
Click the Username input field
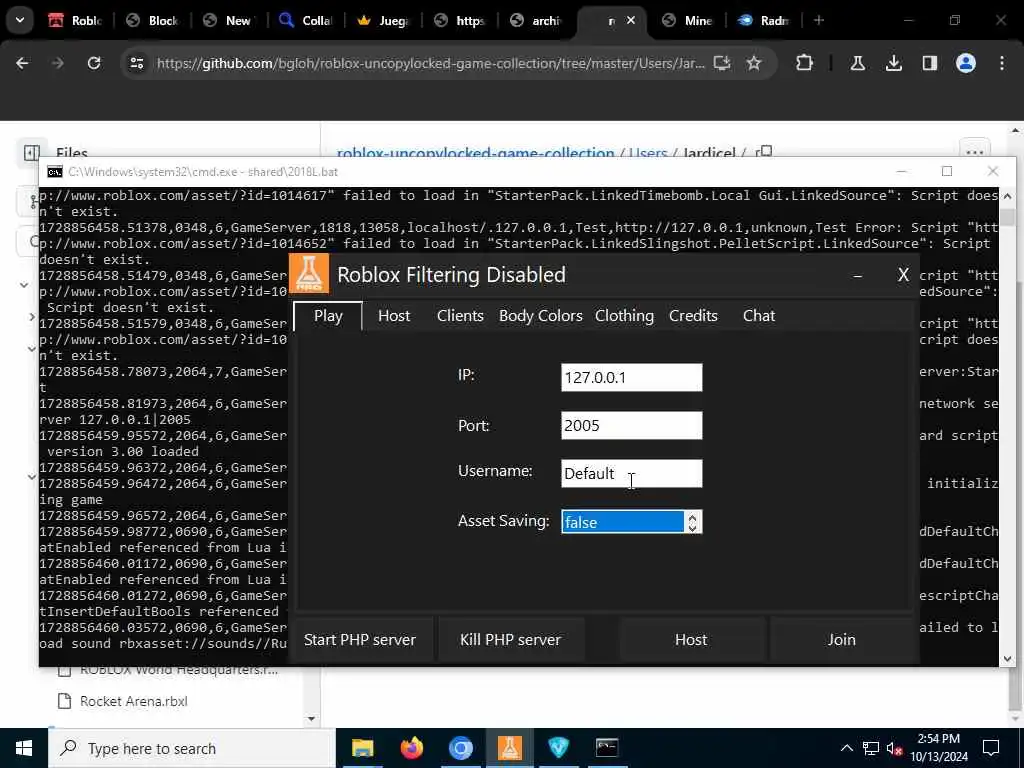point(632,473)
